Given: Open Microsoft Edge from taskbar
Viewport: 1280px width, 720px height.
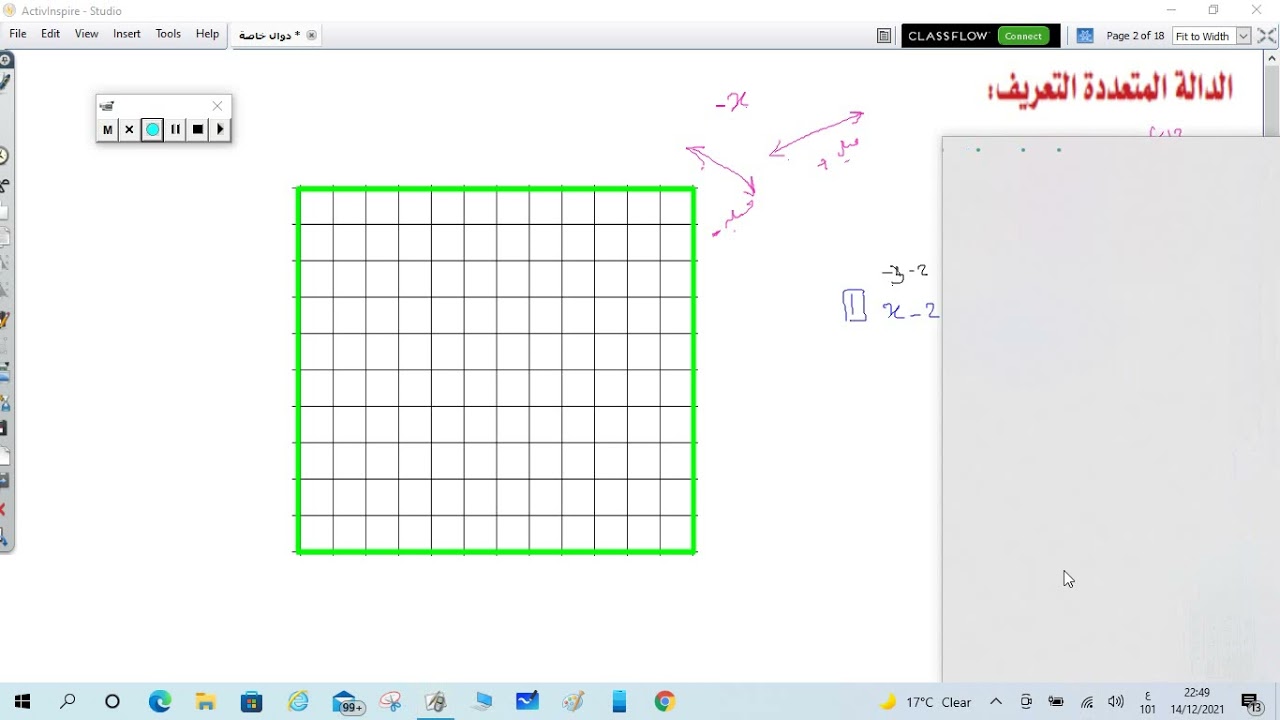Looking at the screenshot, I should coord(160,702).
